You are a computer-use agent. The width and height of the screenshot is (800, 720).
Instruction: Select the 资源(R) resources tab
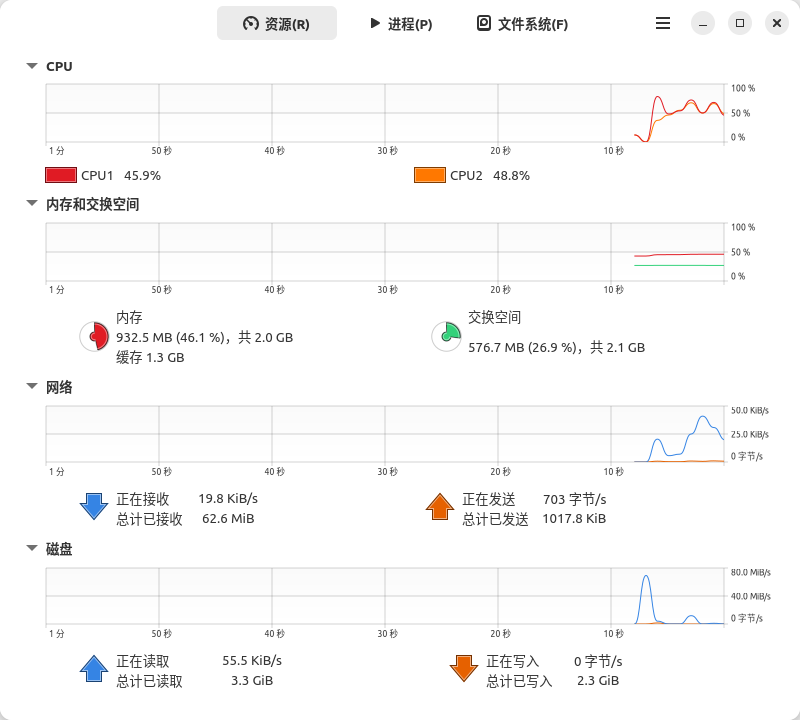(277, 23)
